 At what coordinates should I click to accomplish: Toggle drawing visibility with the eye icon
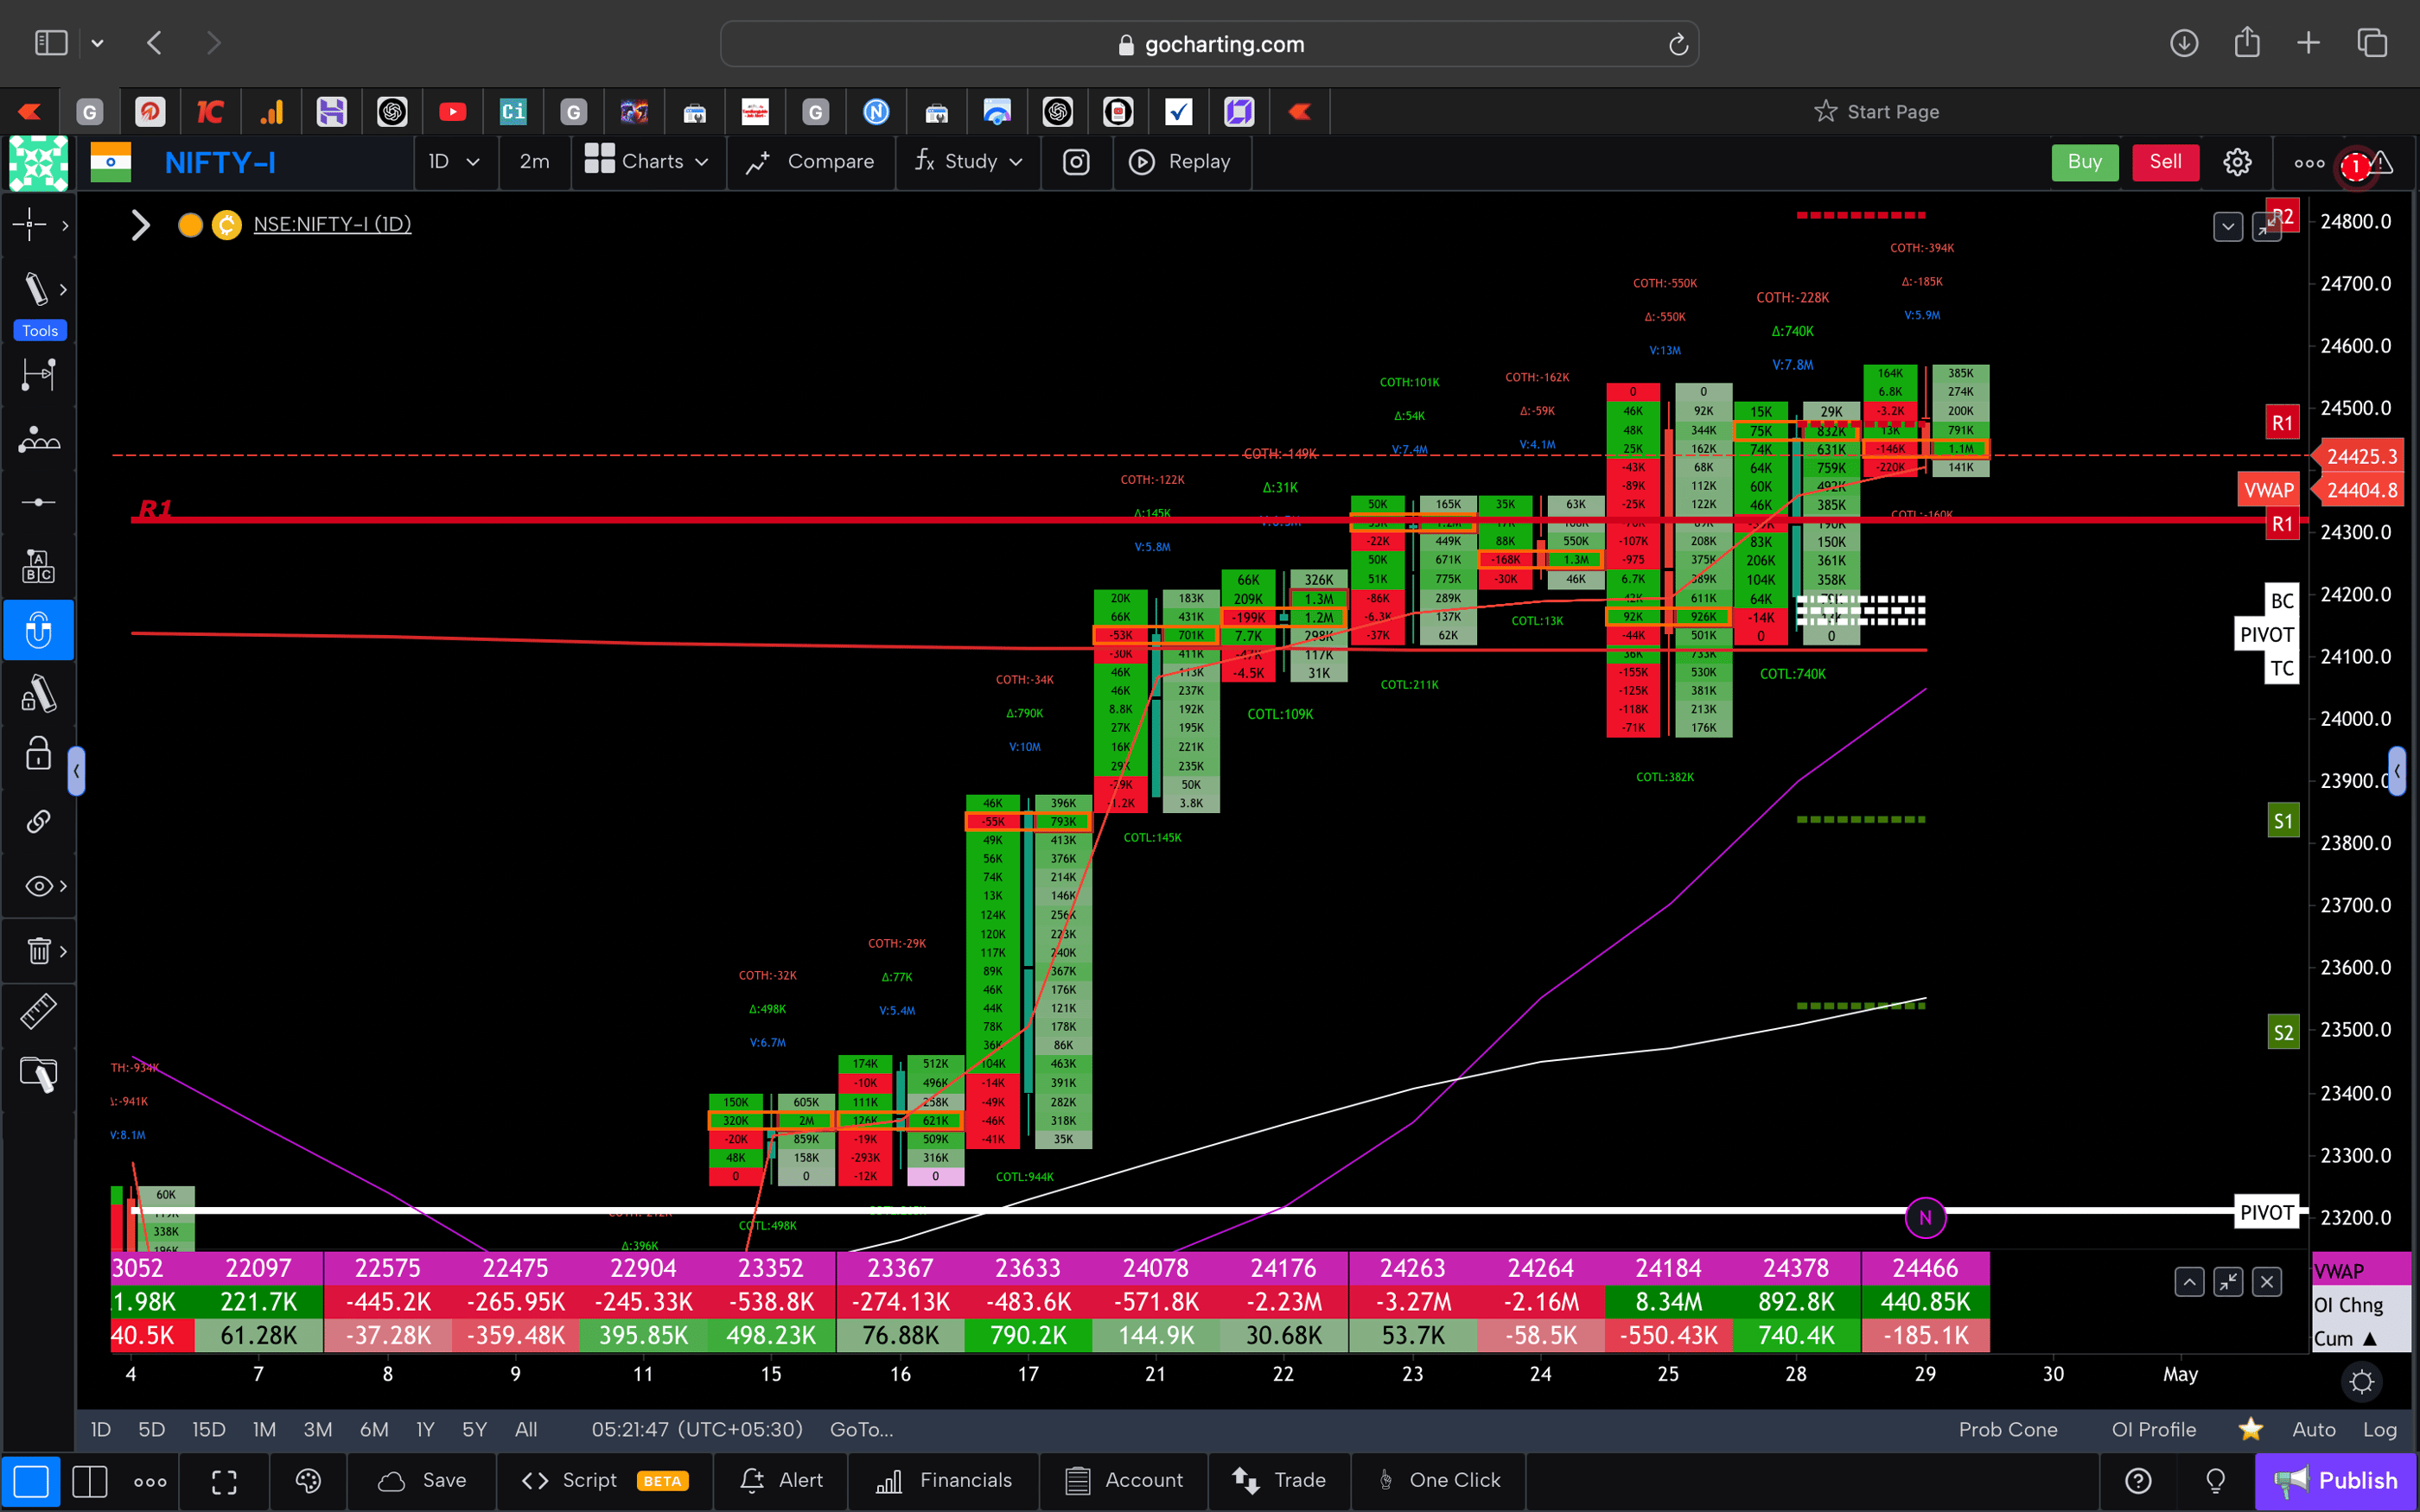(36, 885)
